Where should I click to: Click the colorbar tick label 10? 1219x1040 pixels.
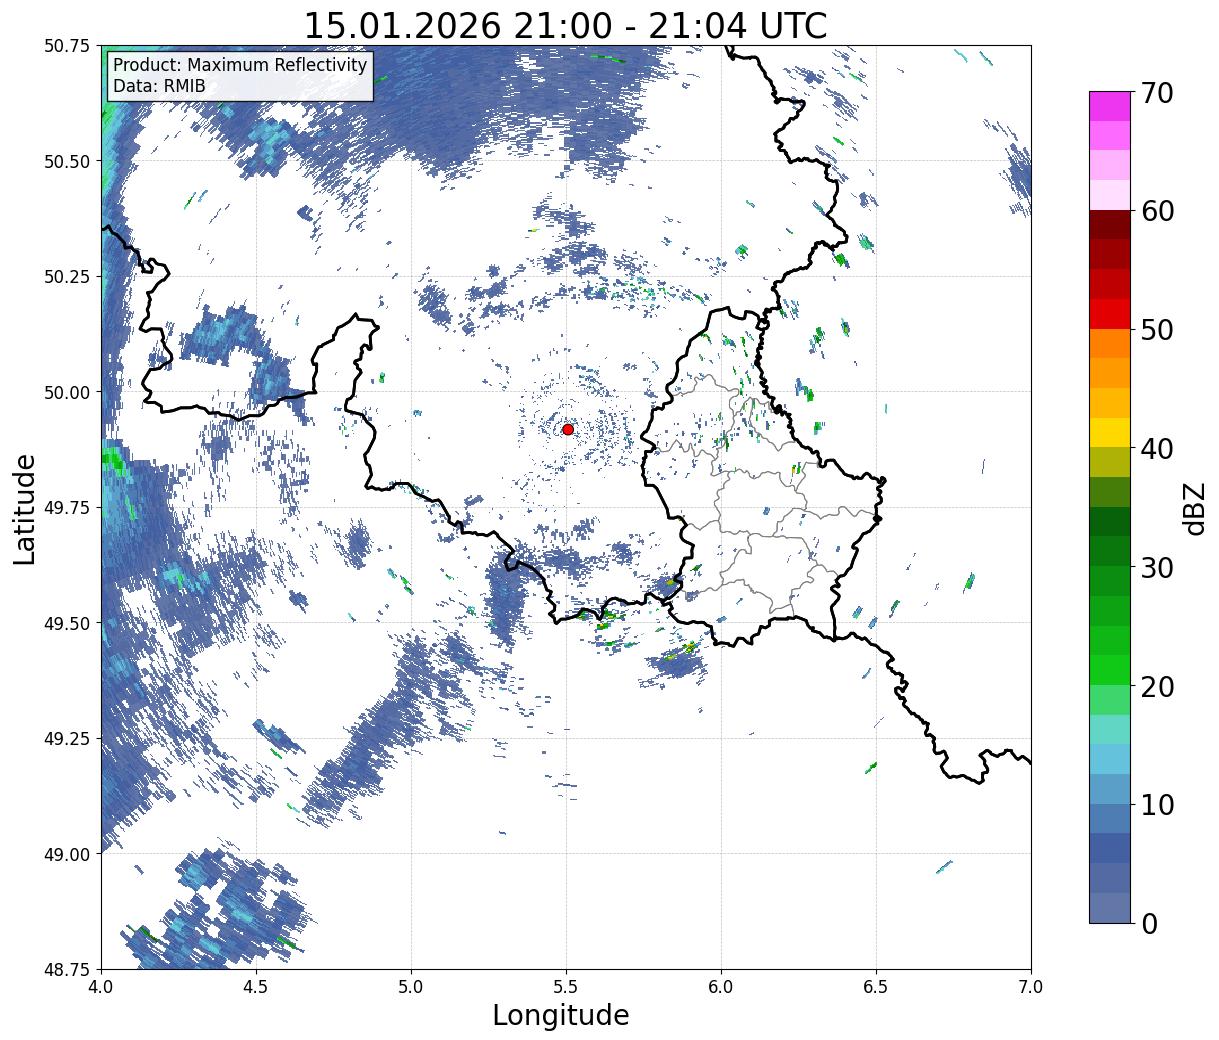pyautogui.click(x=1157, y=805)
